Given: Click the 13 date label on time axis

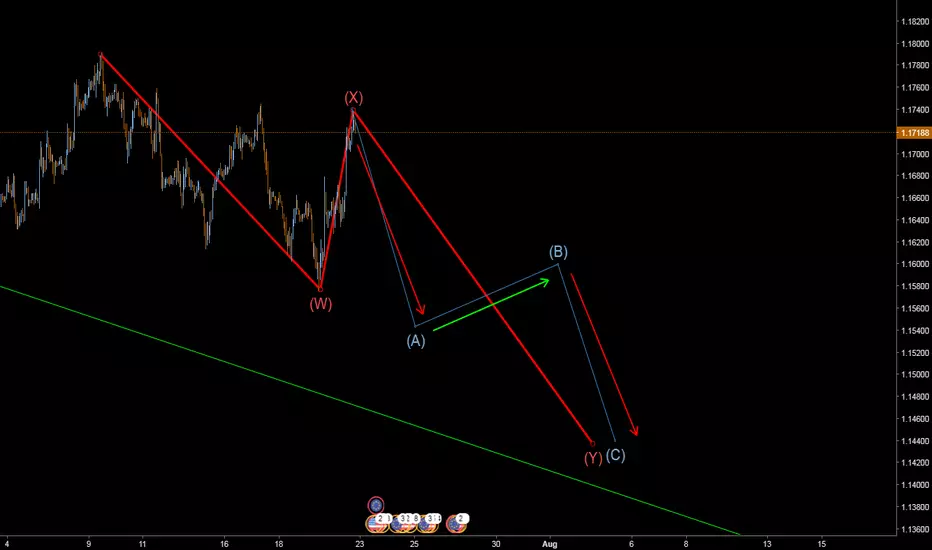Looking at the screenshot, I should [x=767, y=544].
